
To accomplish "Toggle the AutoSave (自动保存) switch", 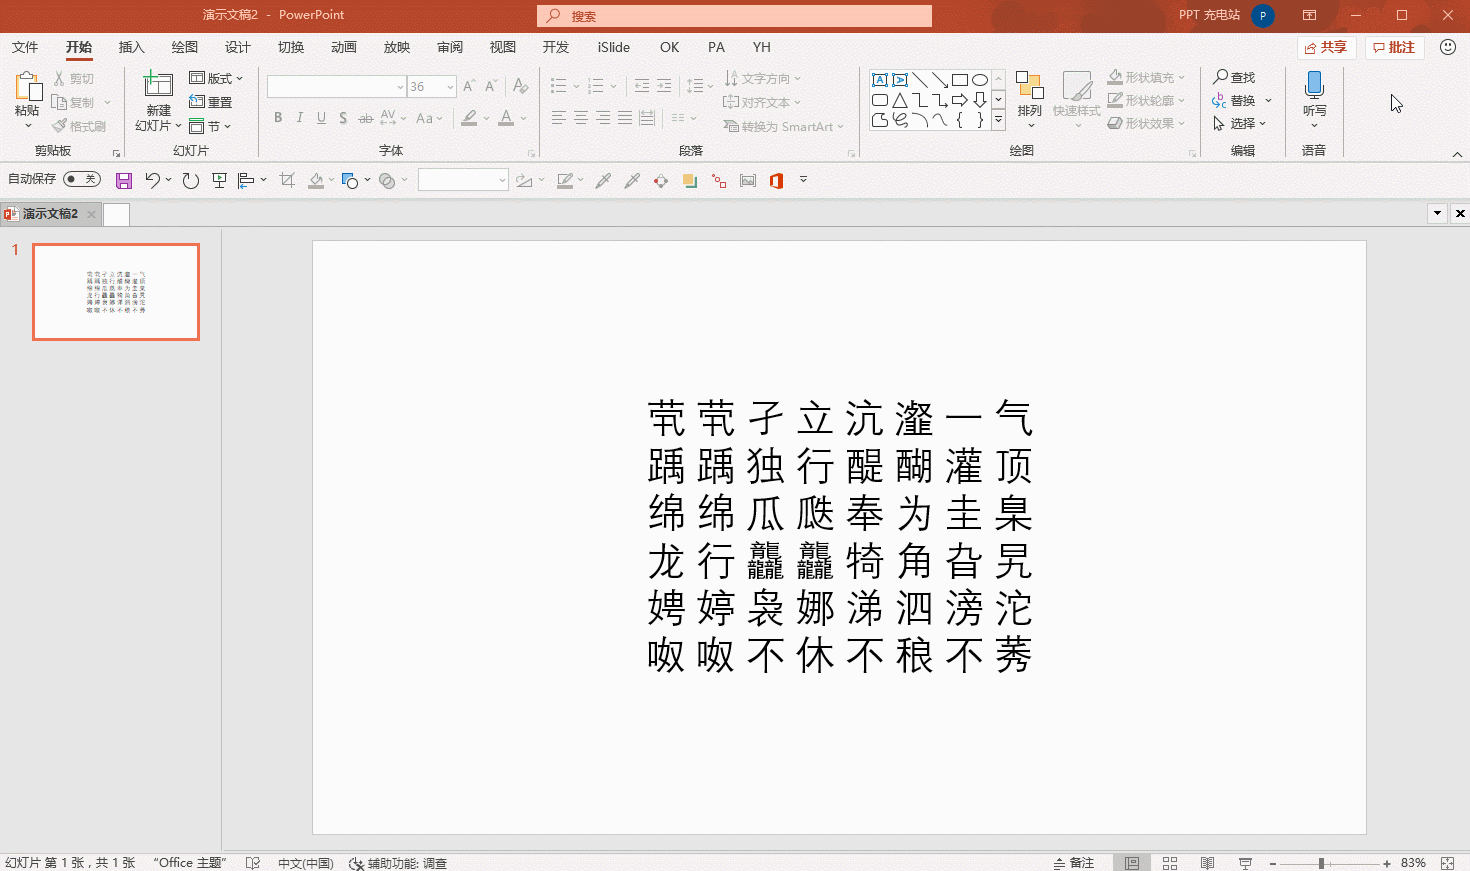I will (81, 179).
